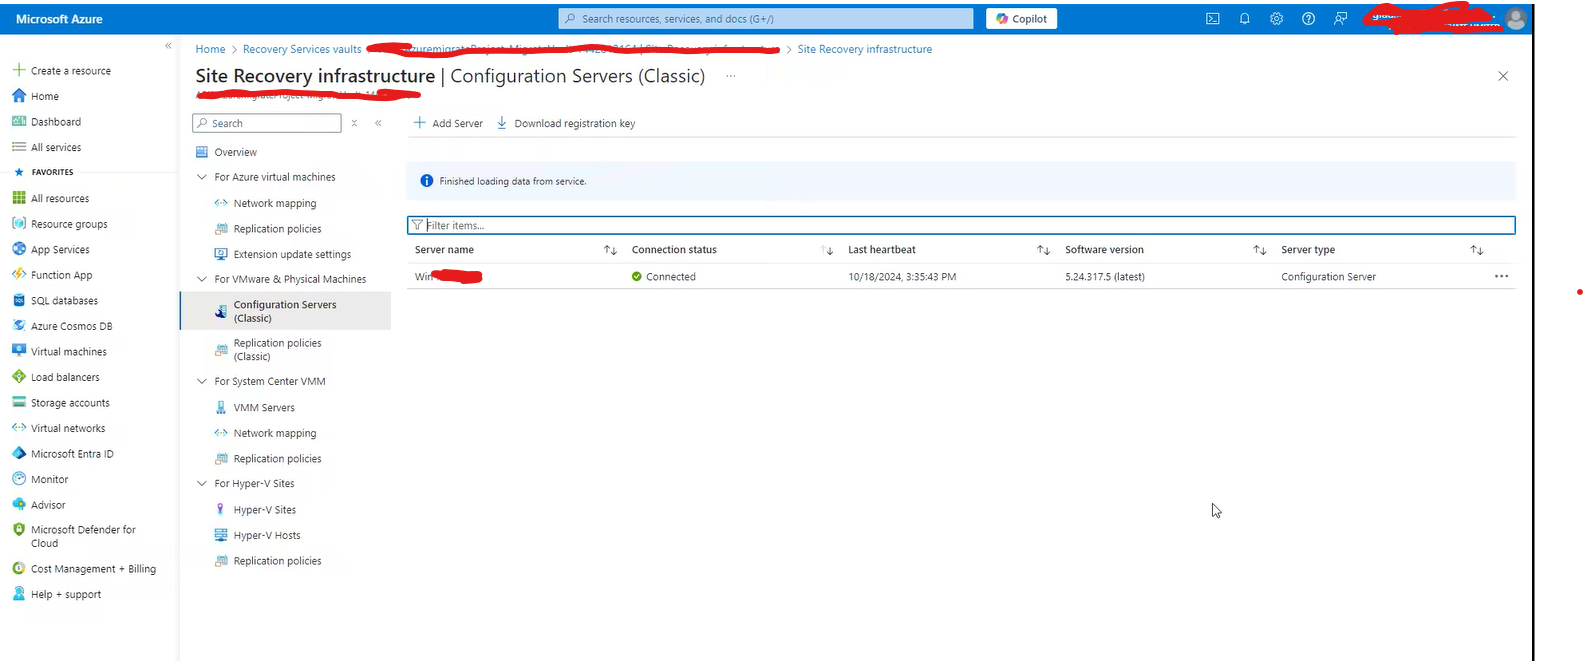Image resolution: width=1583 pixels, height=661 pixels.
Task: Open Microsoft Defender for Cloud
Action: pos(74,536)
